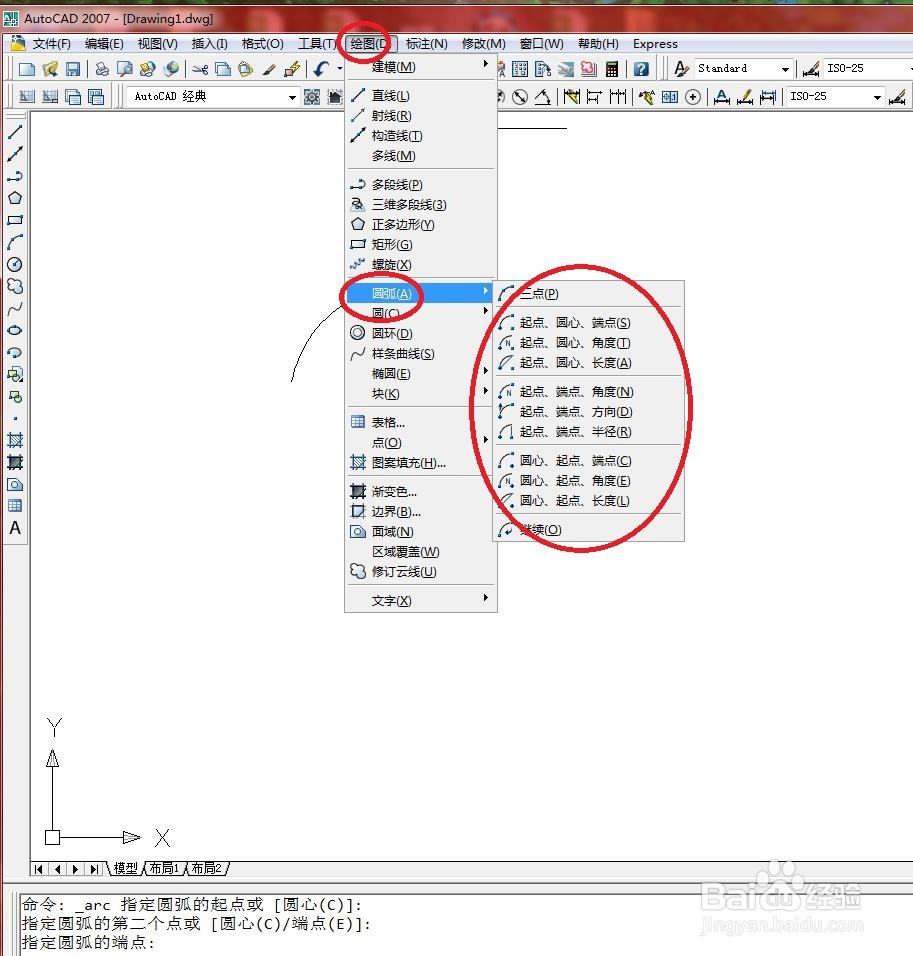Open the 文件(F) menu

pyautogui.click(x=51, y=44)
